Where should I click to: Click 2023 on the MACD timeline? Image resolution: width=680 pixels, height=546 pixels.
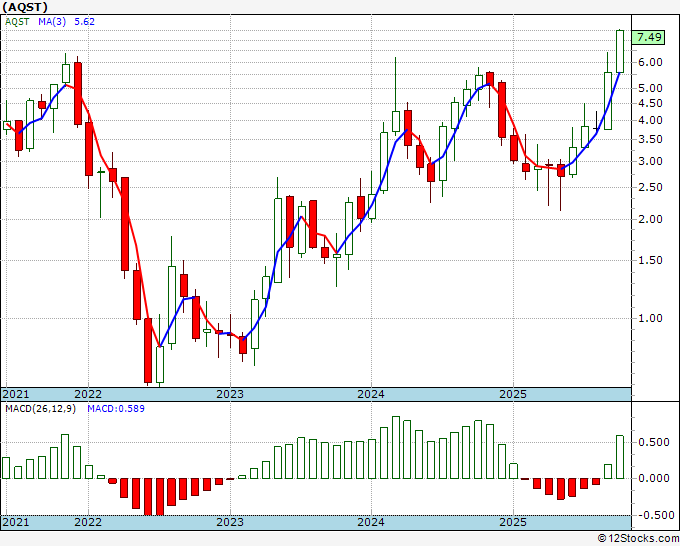[230, 522]
